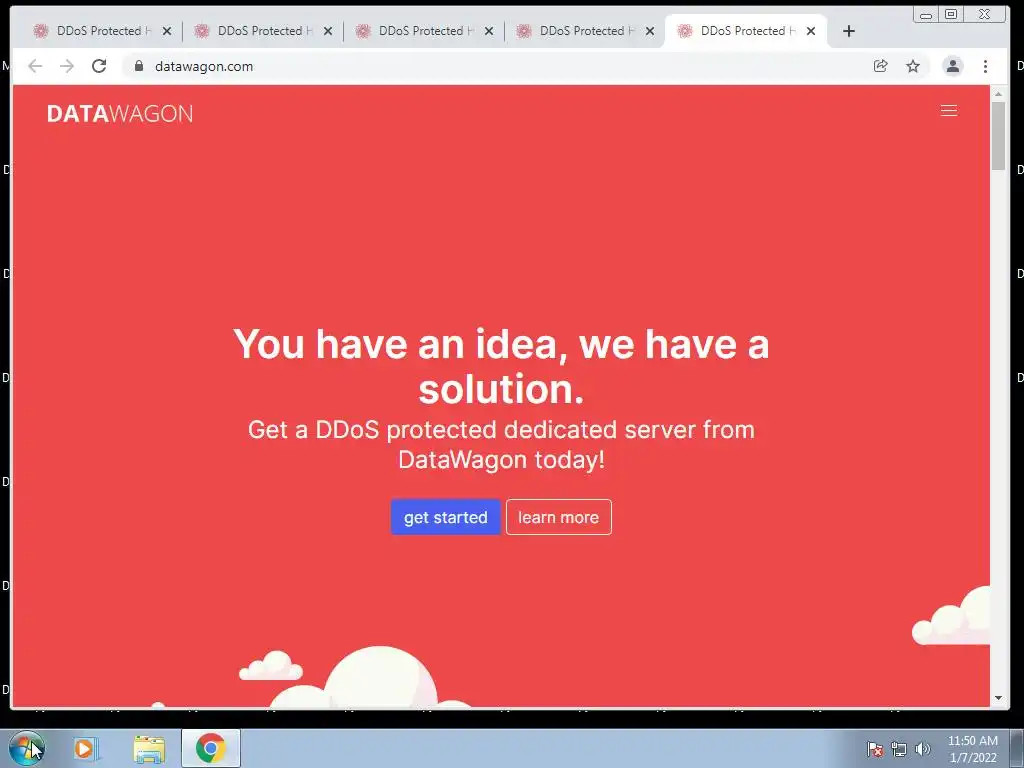Click the scrollbar down arrow
This screenshot has width=1024, height=768.
coord(998,698)
